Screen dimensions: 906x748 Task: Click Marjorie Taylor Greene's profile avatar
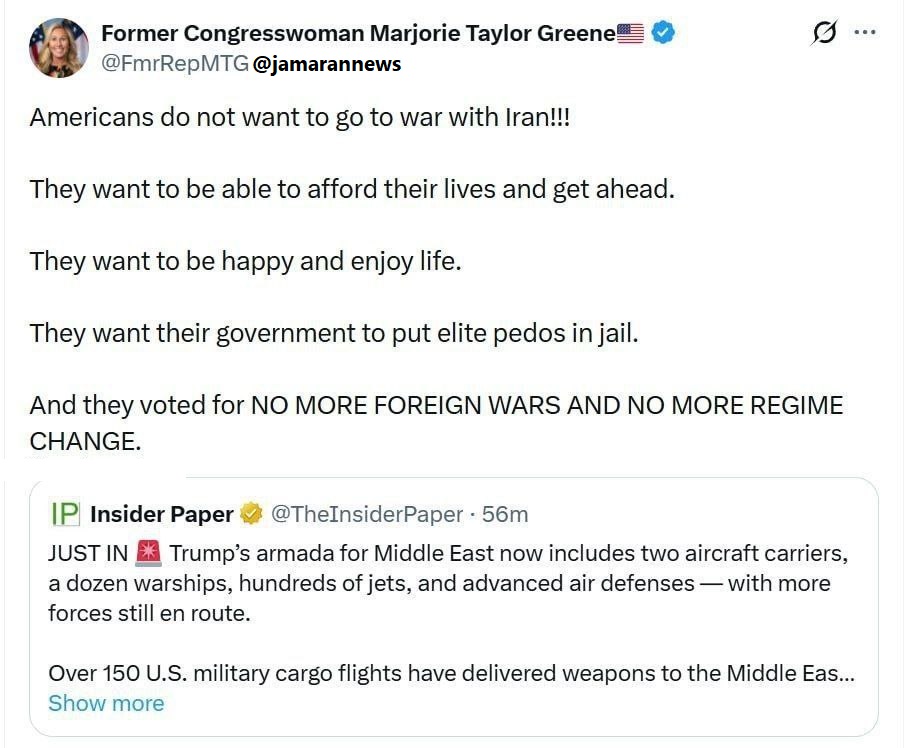pos(59,47)
